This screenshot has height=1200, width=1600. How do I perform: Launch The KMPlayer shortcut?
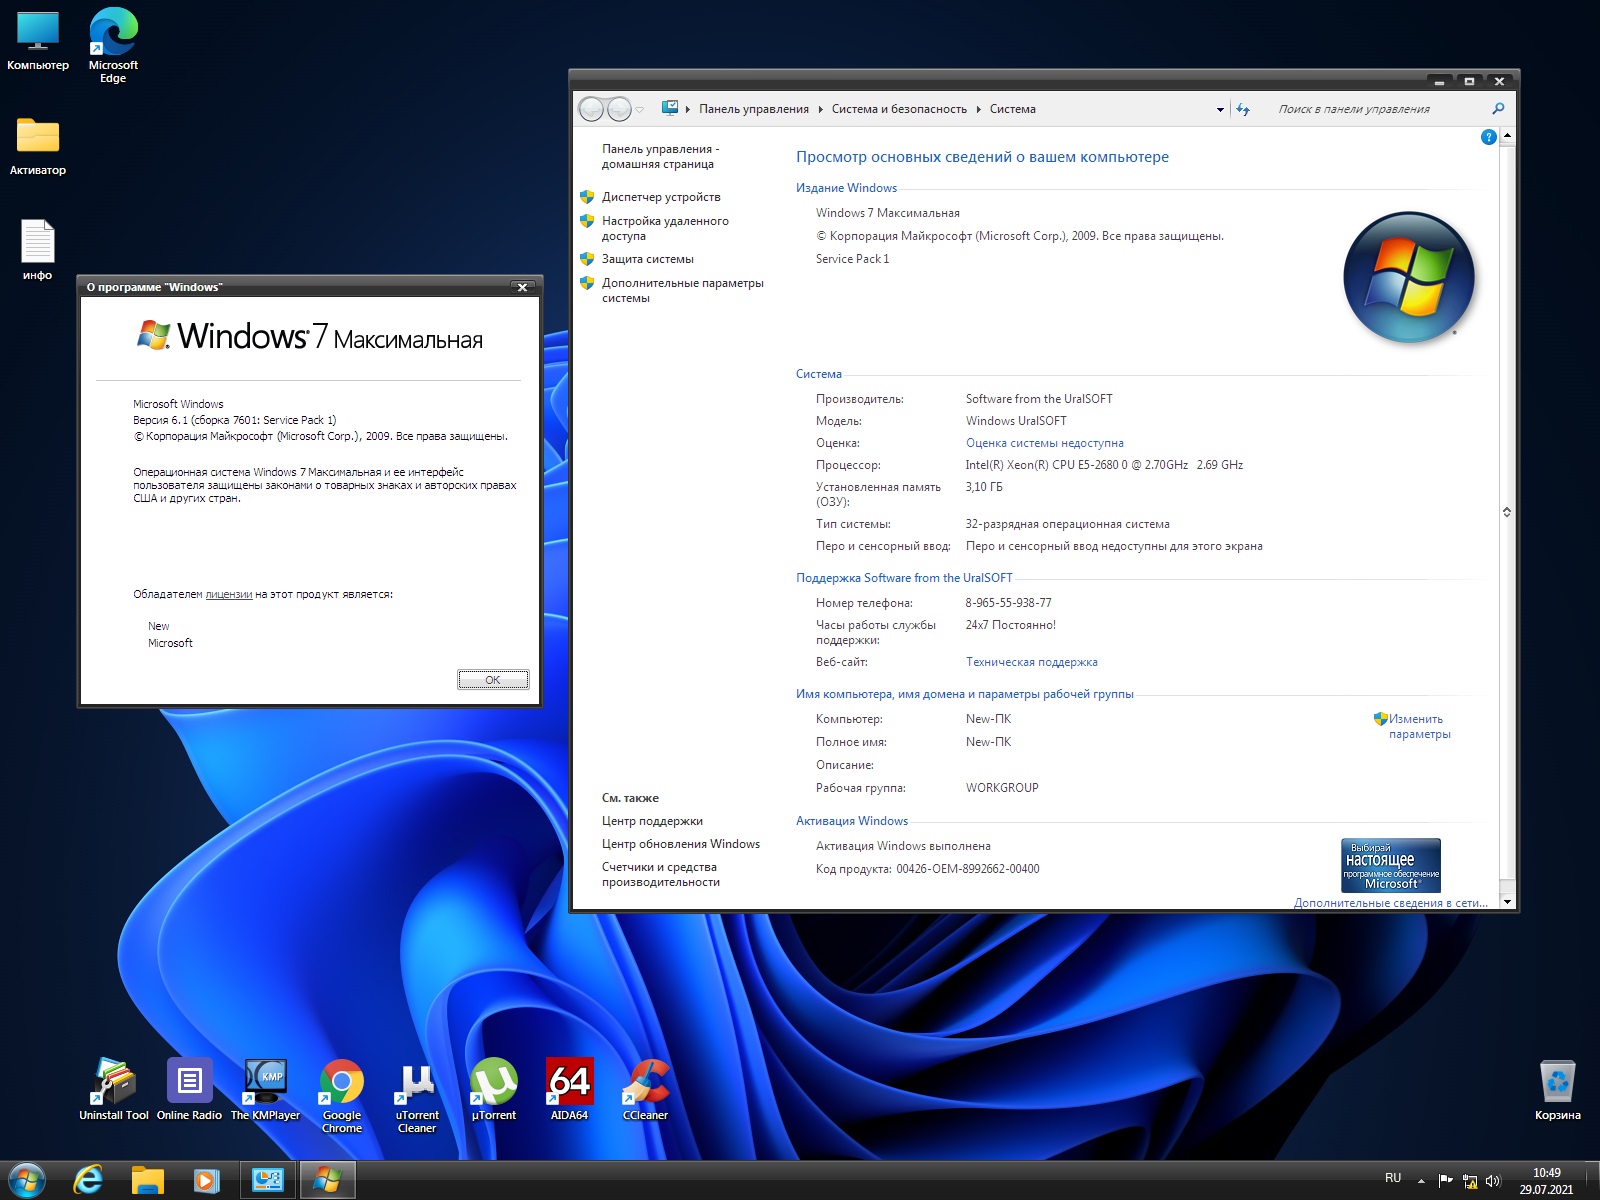click(265, 1089)
